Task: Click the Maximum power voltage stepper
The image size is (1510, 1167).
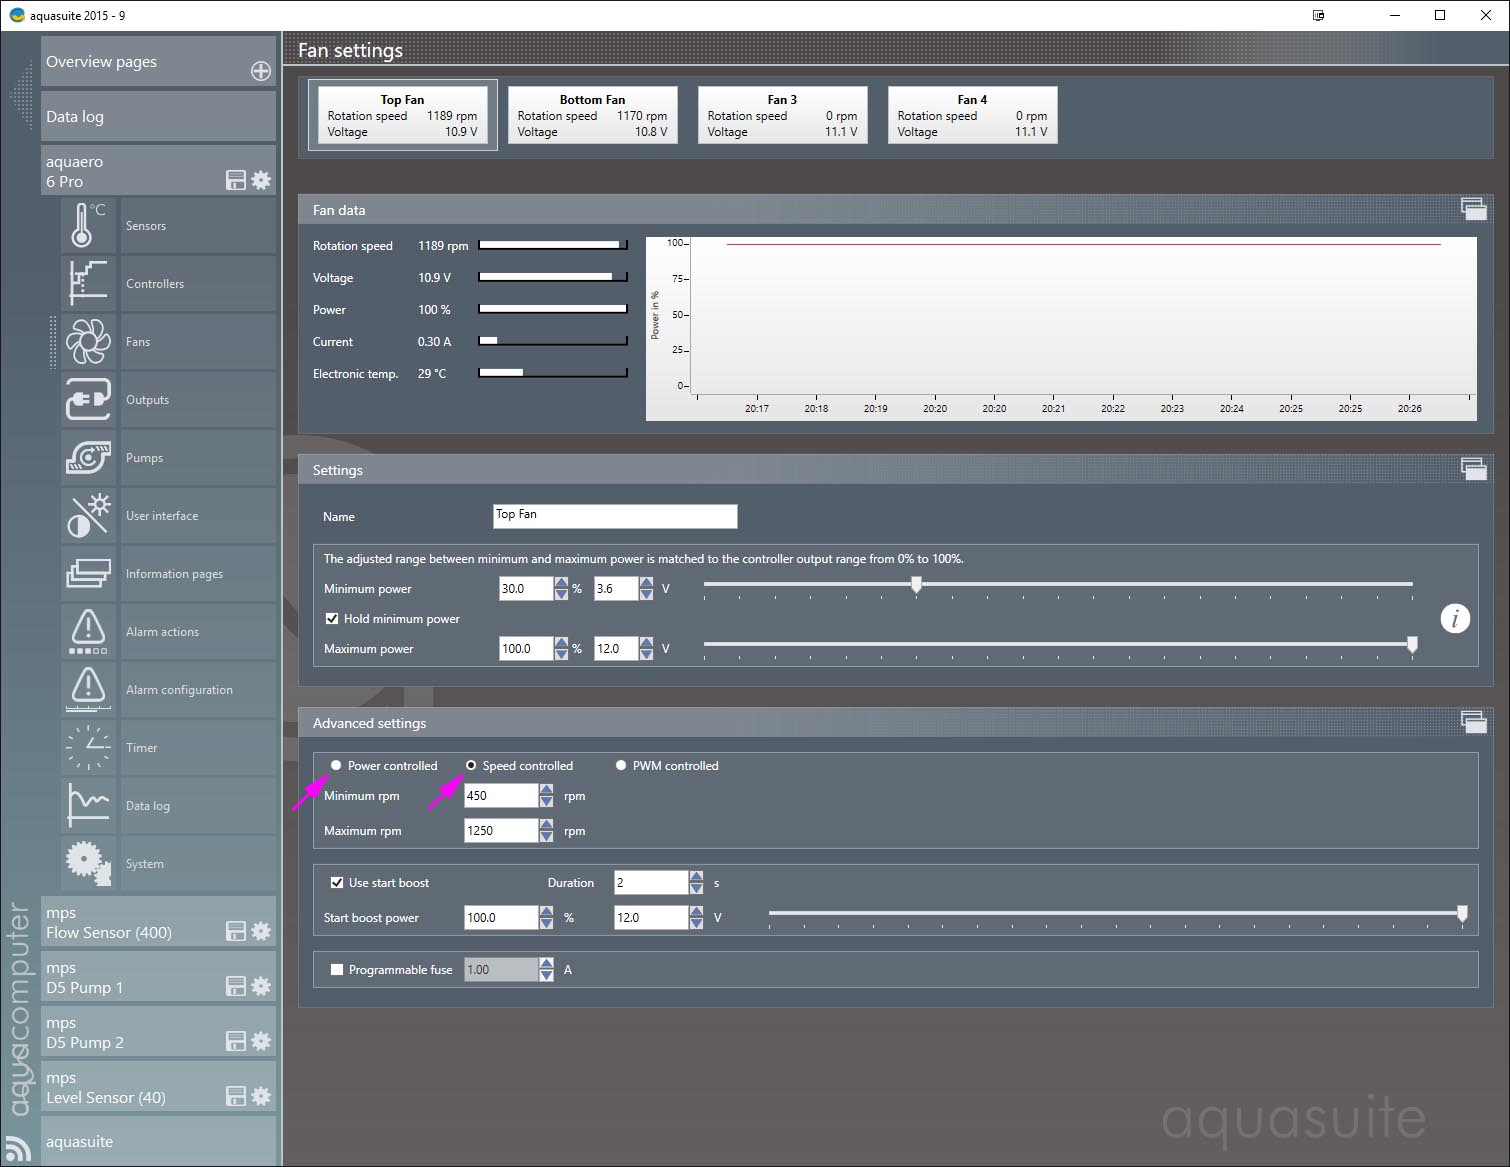Action: [x=646, y=649]
